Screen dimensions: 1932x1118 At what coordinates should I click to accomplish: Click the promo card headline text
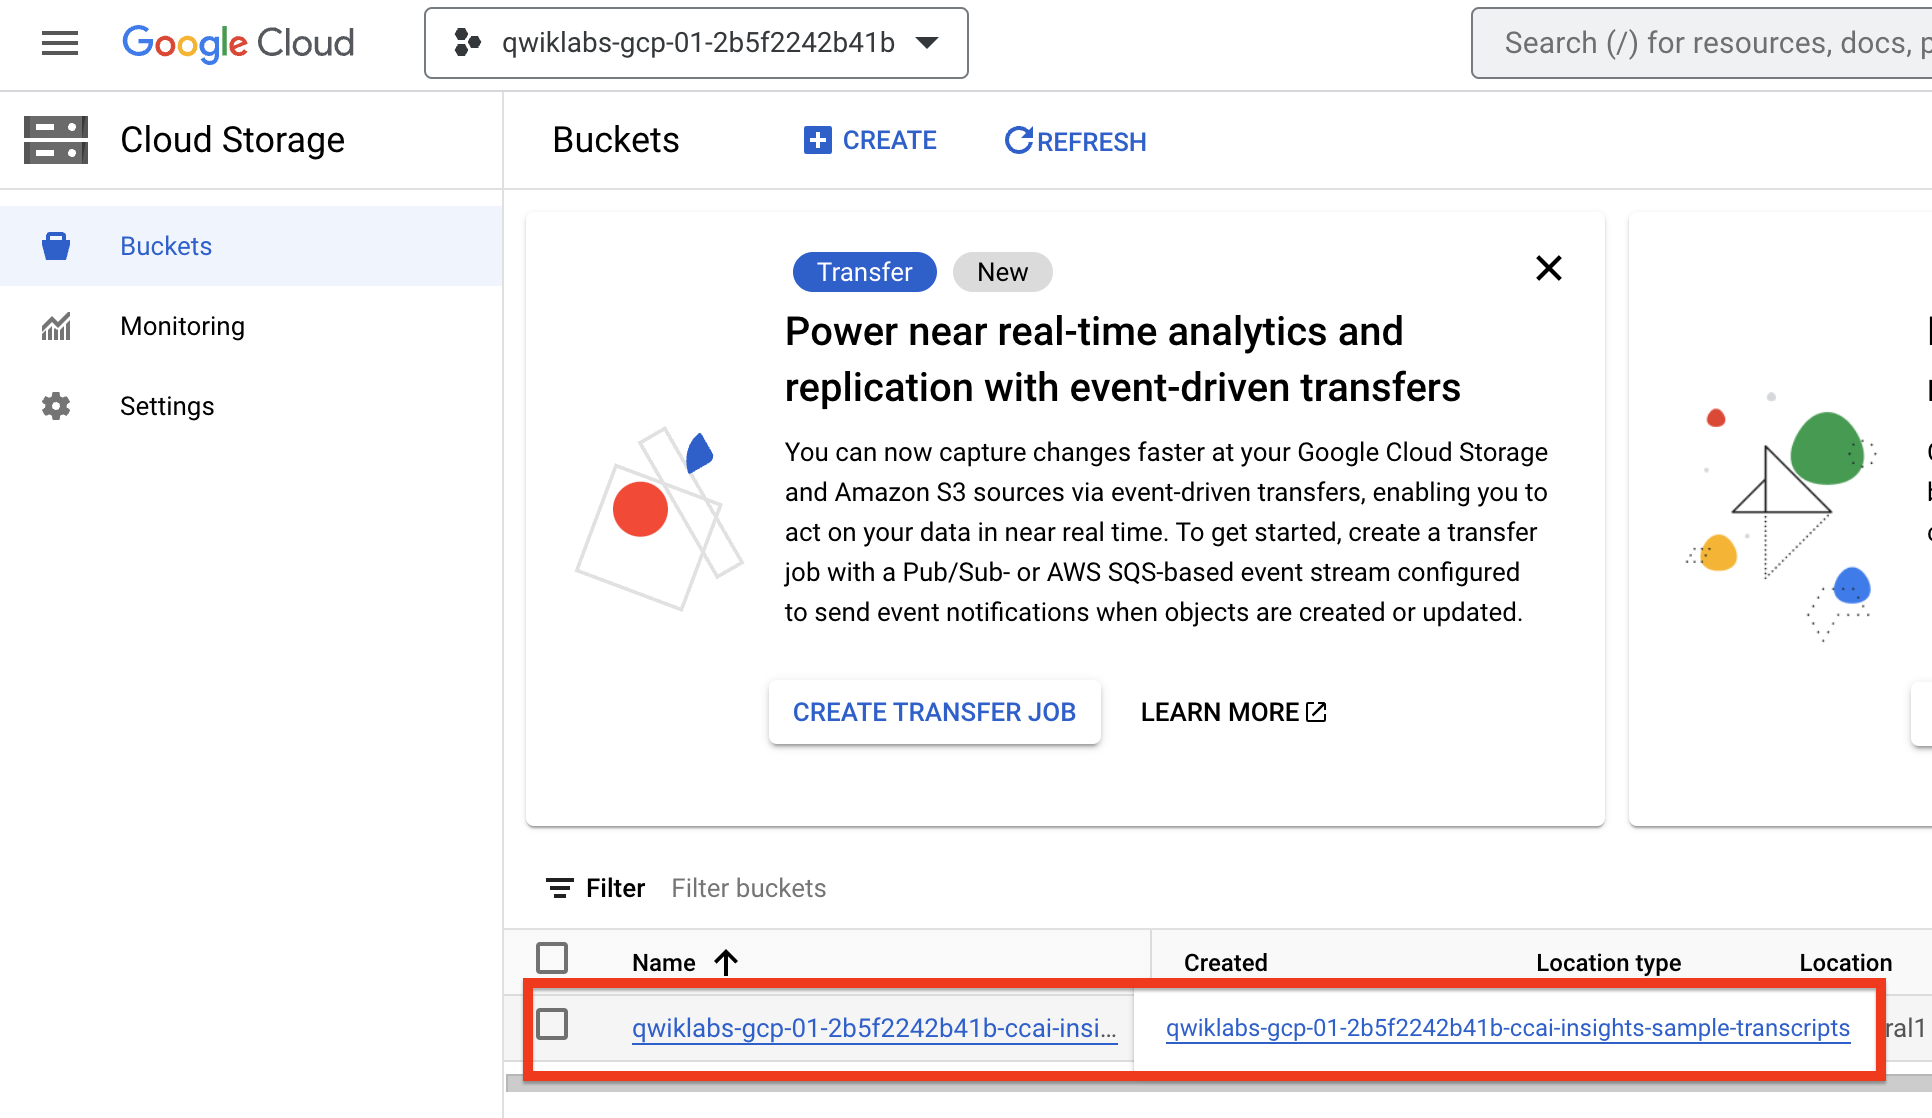point(1122,359)
